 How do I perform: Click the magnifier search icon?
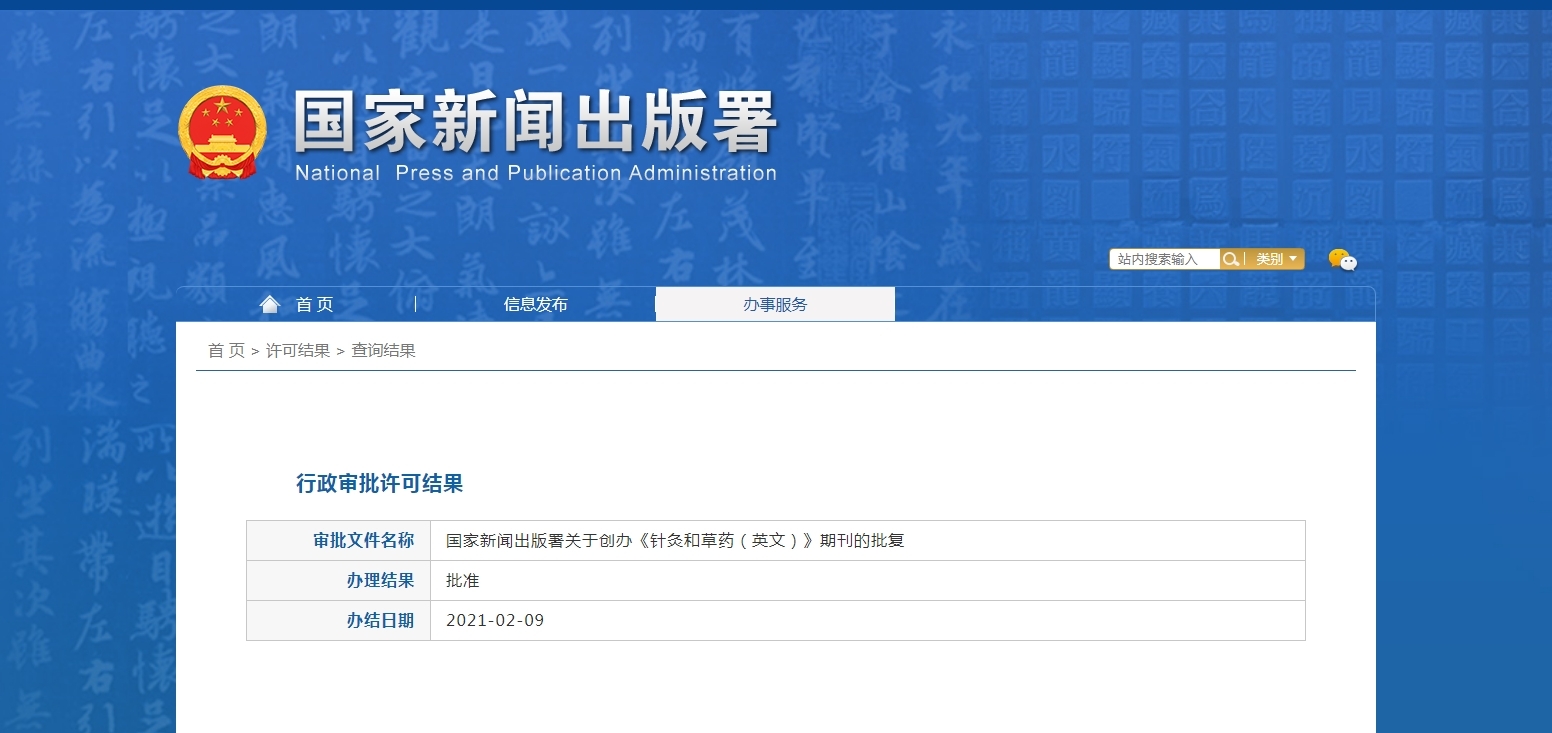pyautogui.click(x=1231, y=259)
